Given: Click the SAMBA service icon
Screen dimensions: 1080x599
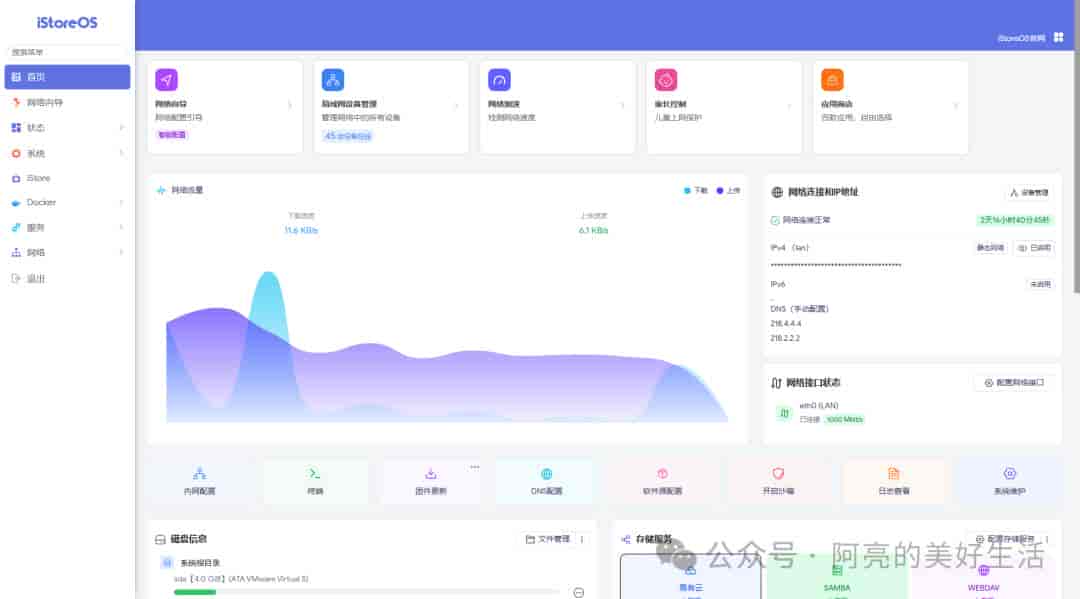Looking at the screenshot, I should click(837, 571).
